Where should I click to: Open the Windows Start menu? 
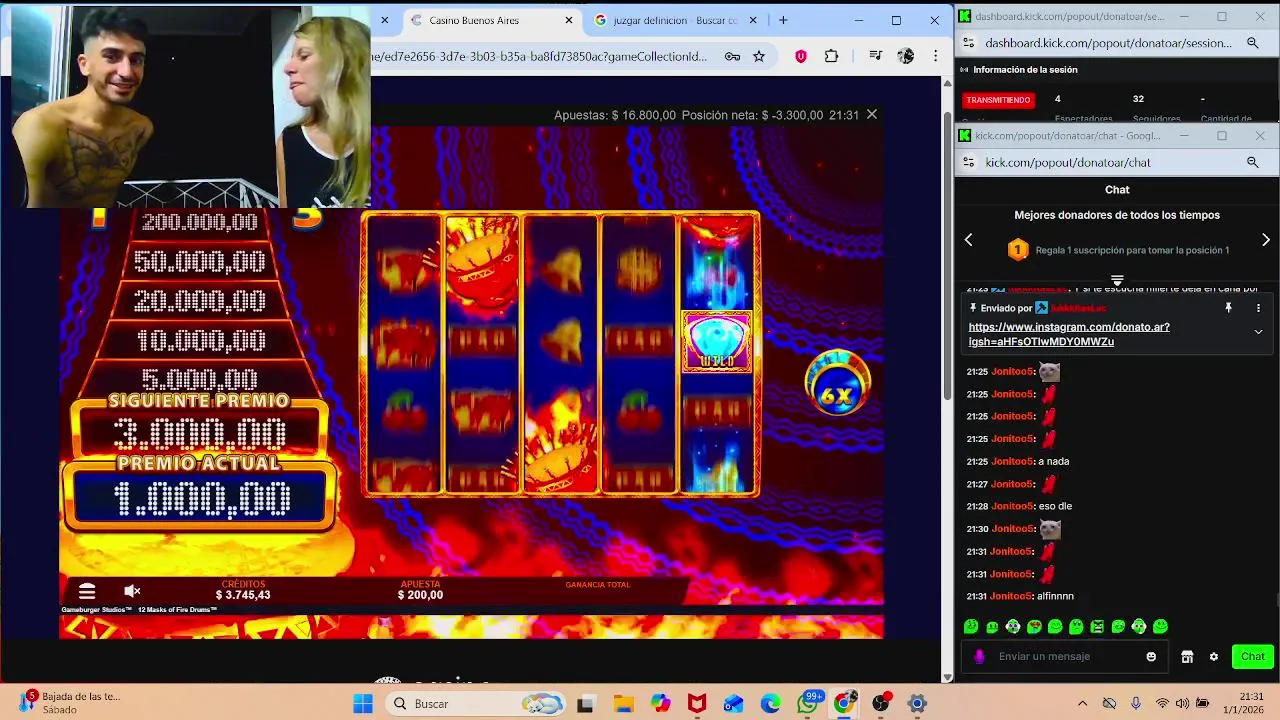[x=362, y=704]
